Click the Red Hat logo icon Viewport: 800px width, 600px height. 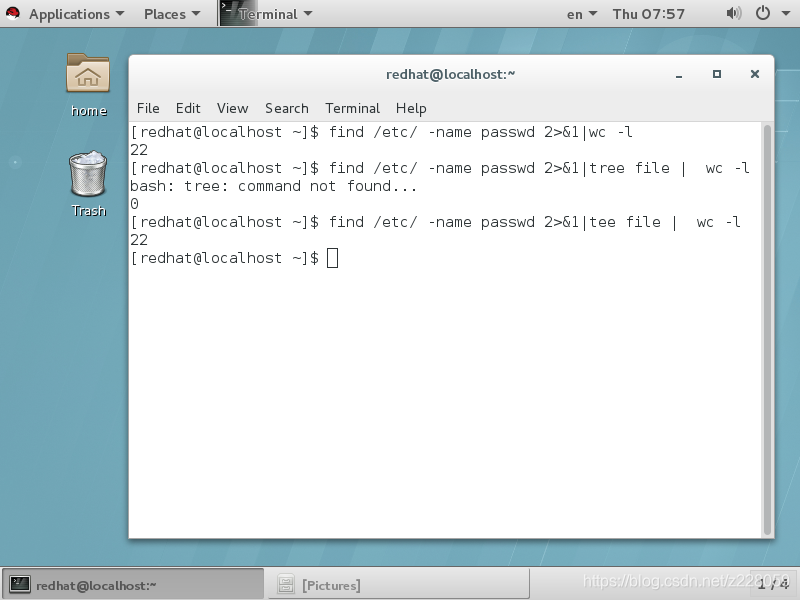click(13, 13)
